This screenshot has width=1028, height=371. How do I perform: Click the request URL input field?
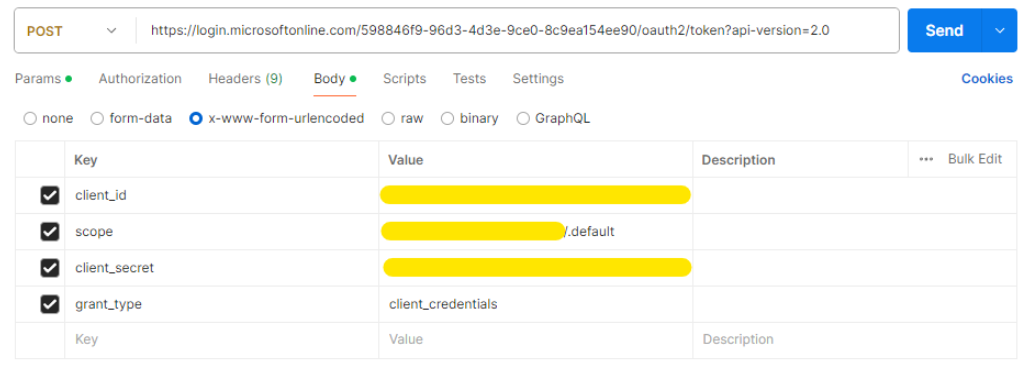517,30
